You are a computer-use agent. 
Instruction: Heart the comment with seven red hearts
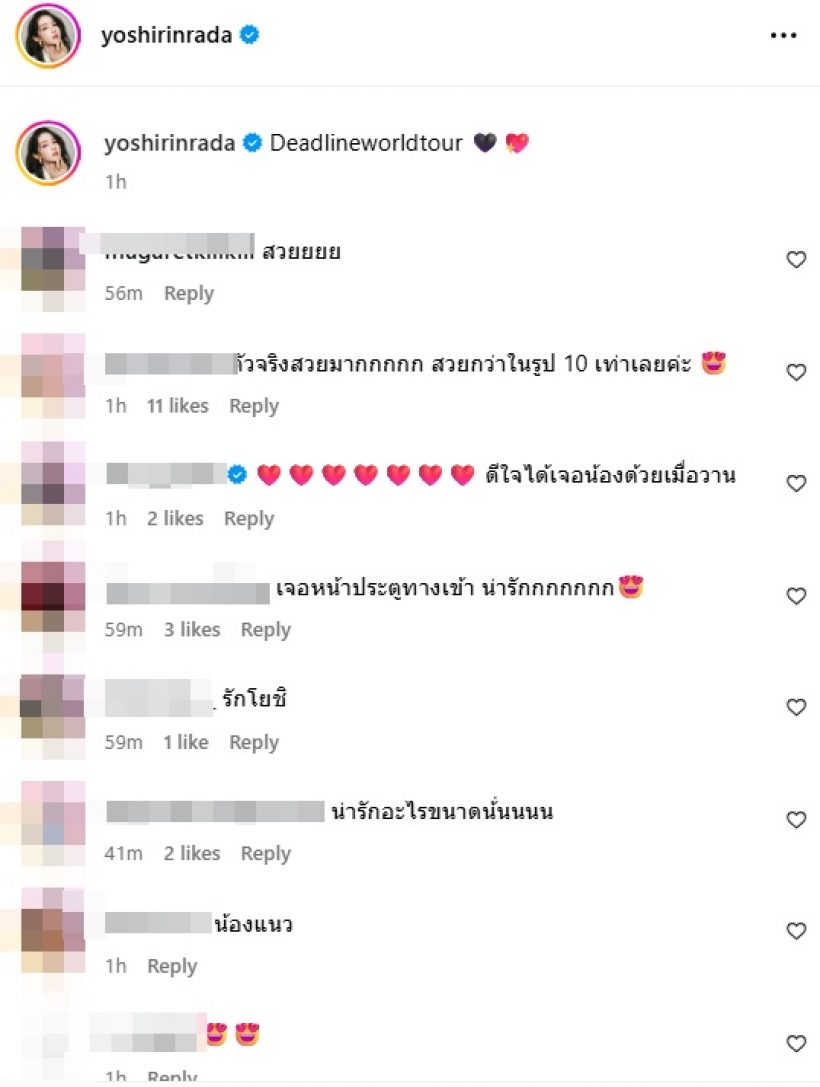point(796,483)
